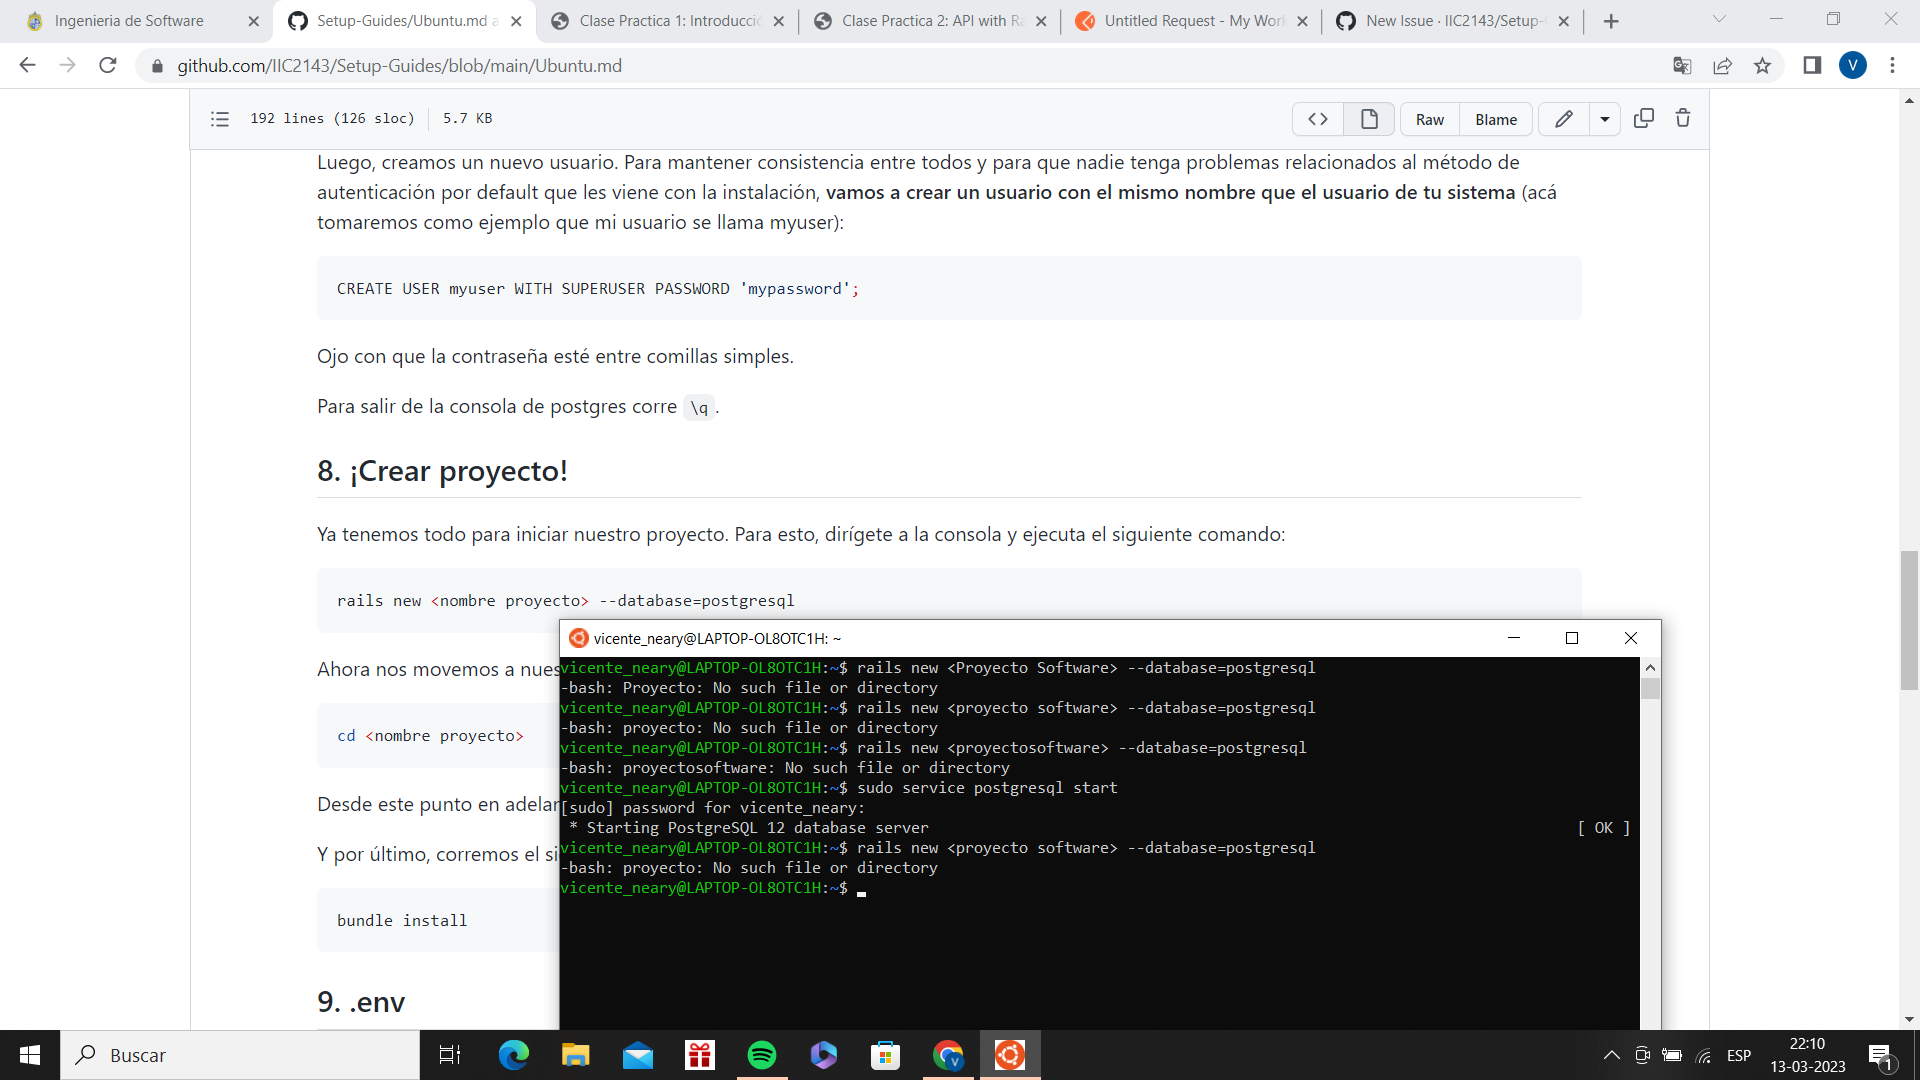Toggle the bookmark star for this page
Viewport: 1920px width, 1080px height.
coord(1762,66)
